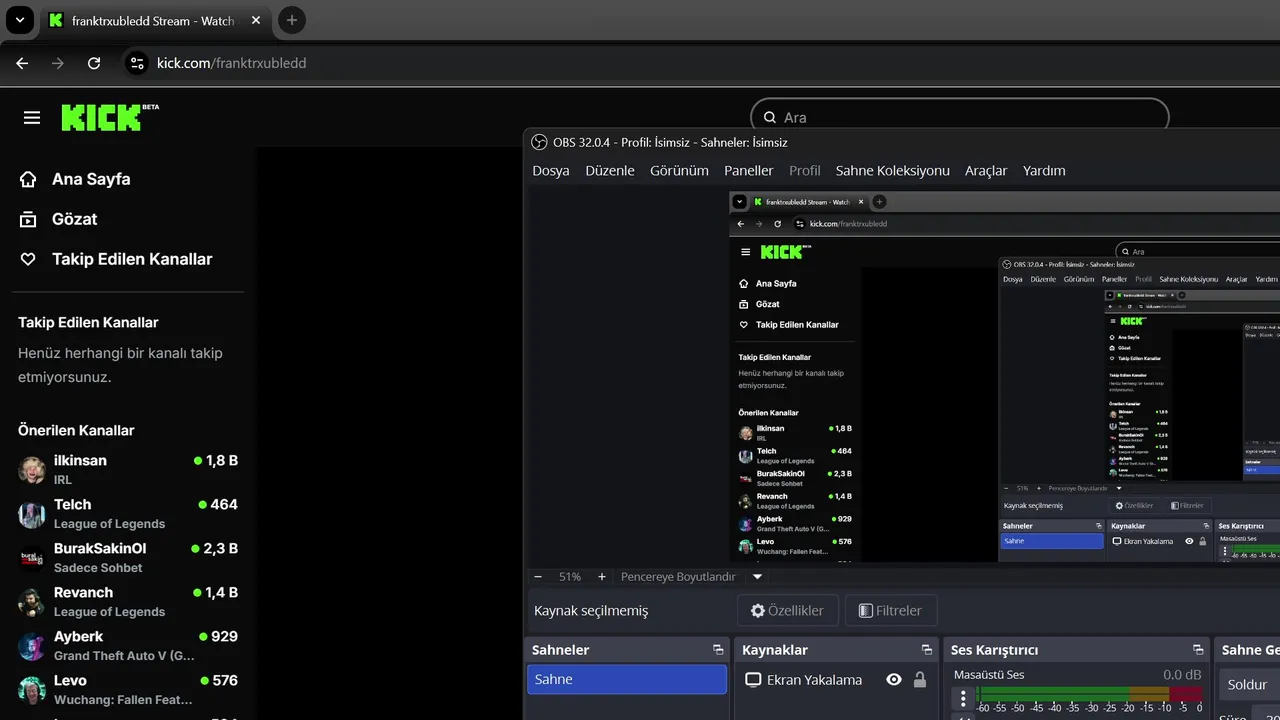Screen dimensions: 1280x720
Task: Open the Görünüm menu in OBS
Action: (x=679, y=171)
